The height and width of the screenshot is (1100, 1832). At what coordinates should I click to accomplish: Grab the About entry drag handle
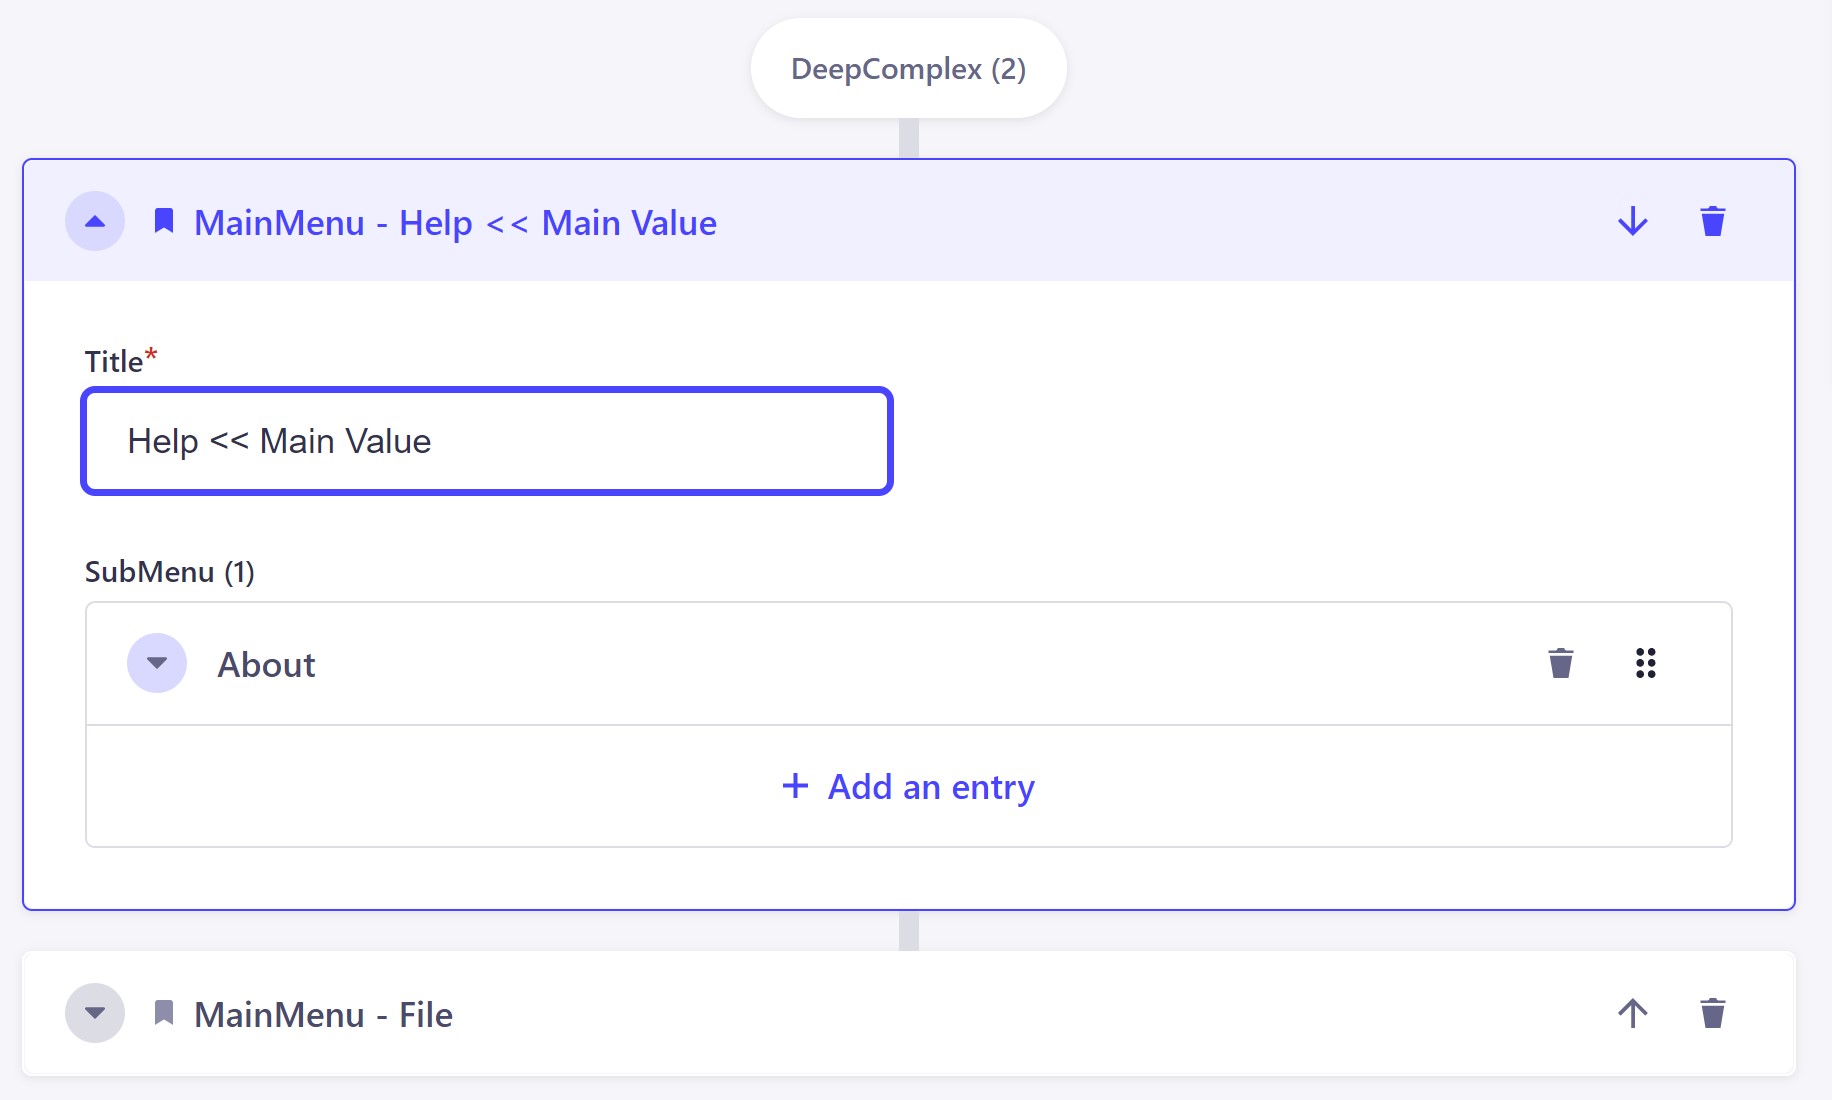click(x=1645, y=662)
